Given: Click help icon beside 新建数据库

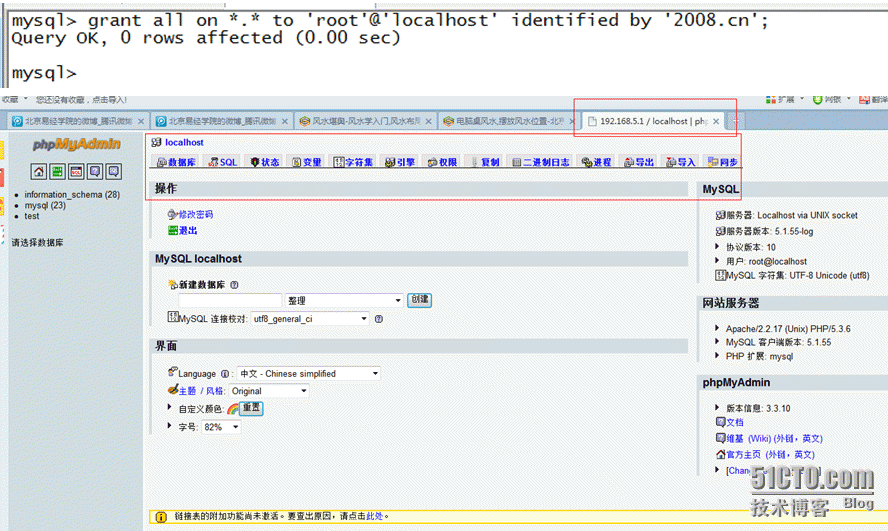Looking at the screenshot, I should click(234, 285).
